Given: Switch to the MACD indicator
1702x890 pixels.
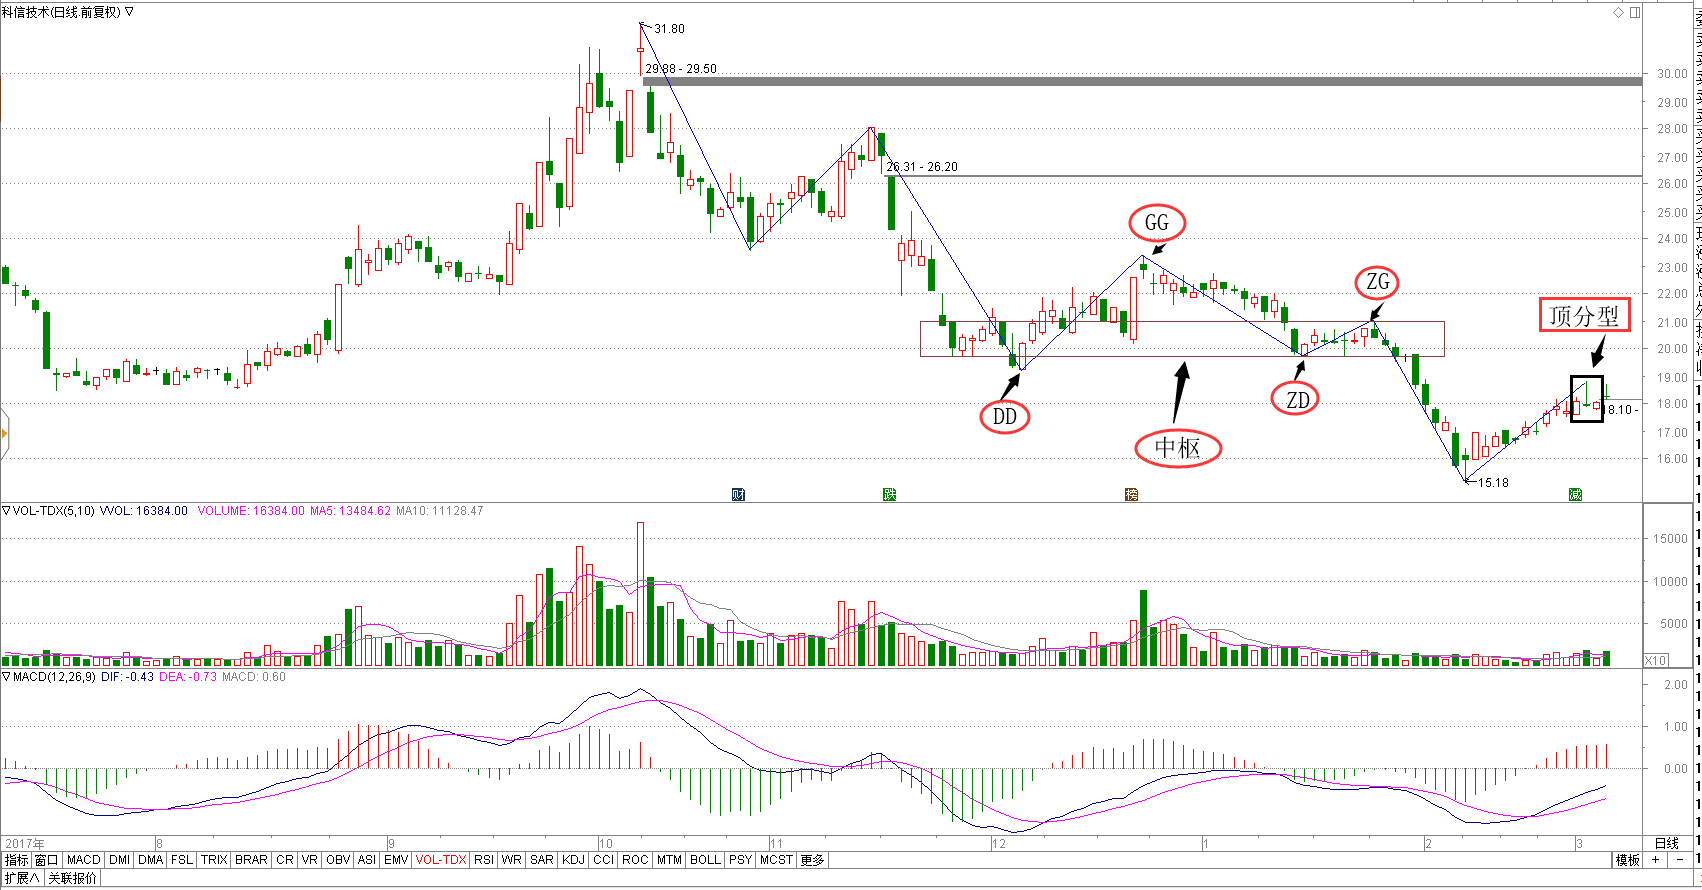Looking at the screenshot, I should pyautogui.click(x=84, y=860).
